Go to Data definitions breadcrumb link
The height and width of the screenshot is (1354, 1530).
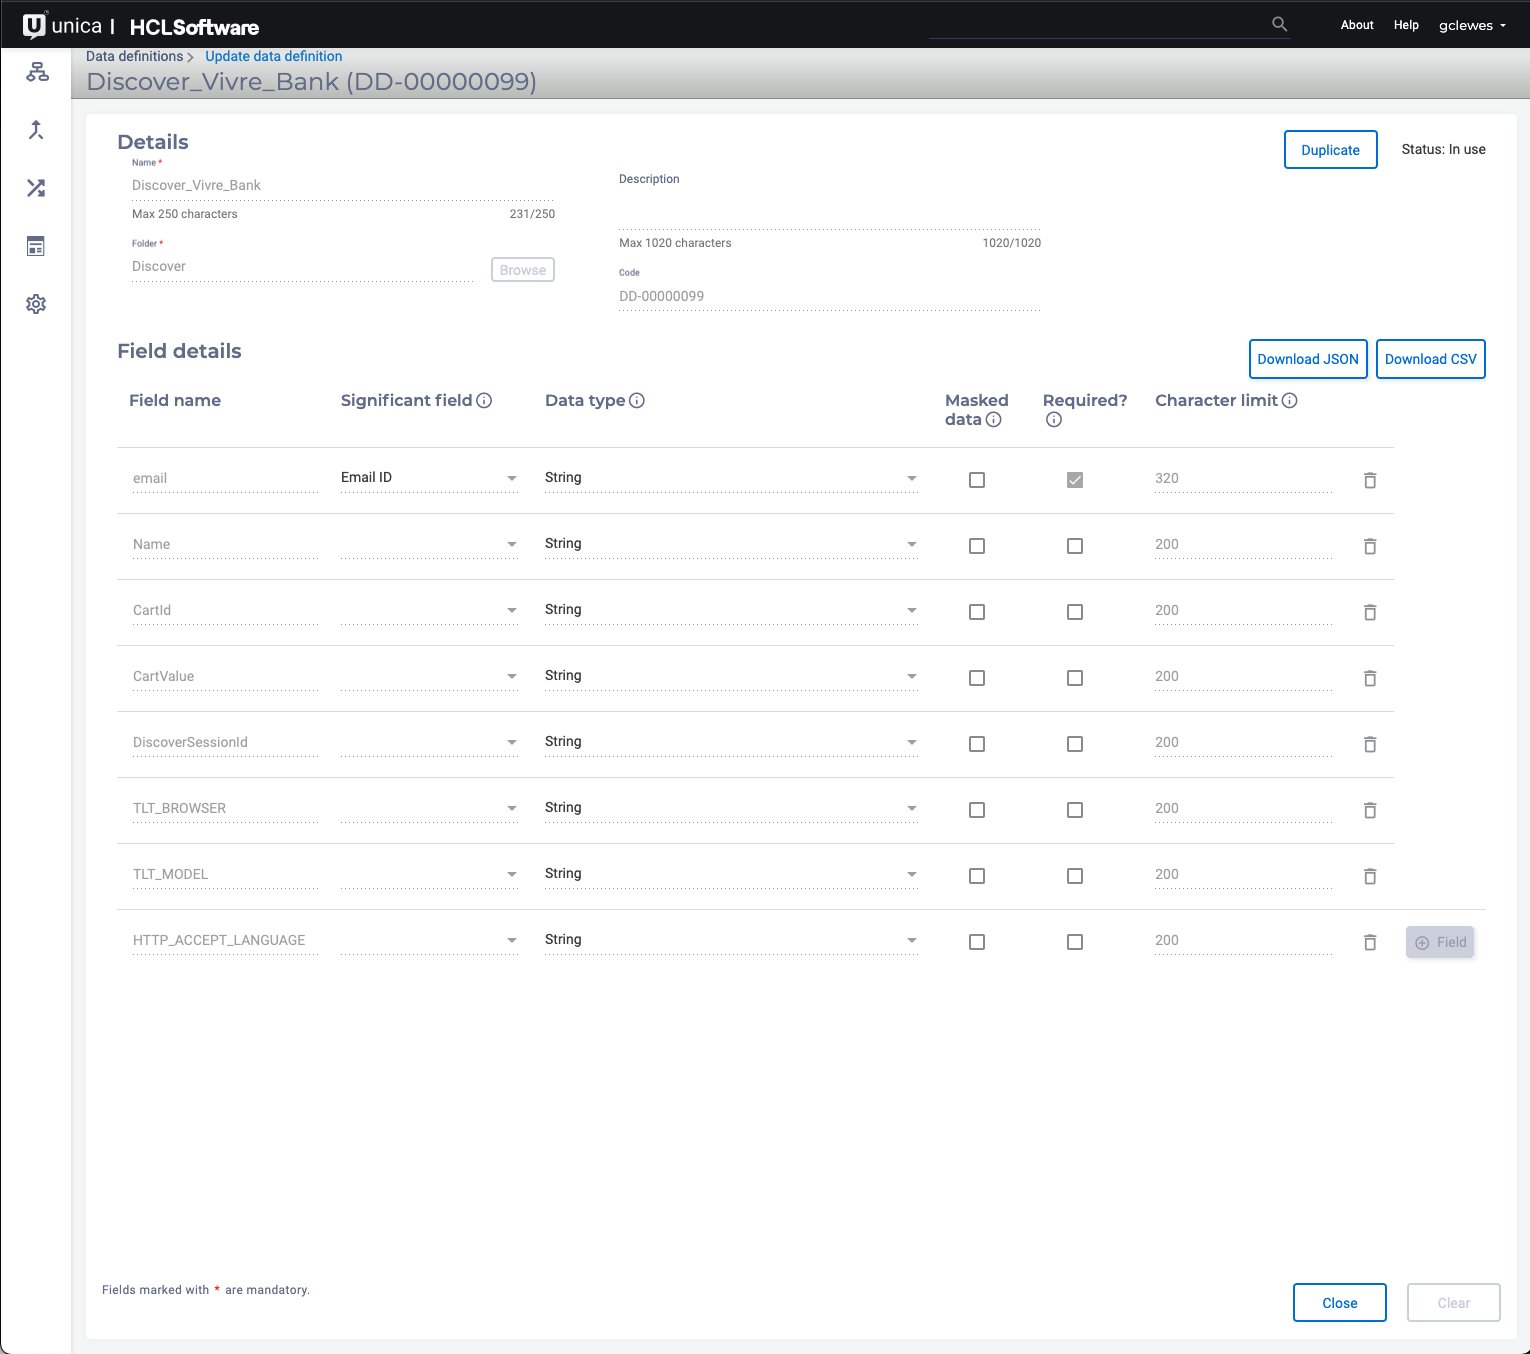click(134, 56)
